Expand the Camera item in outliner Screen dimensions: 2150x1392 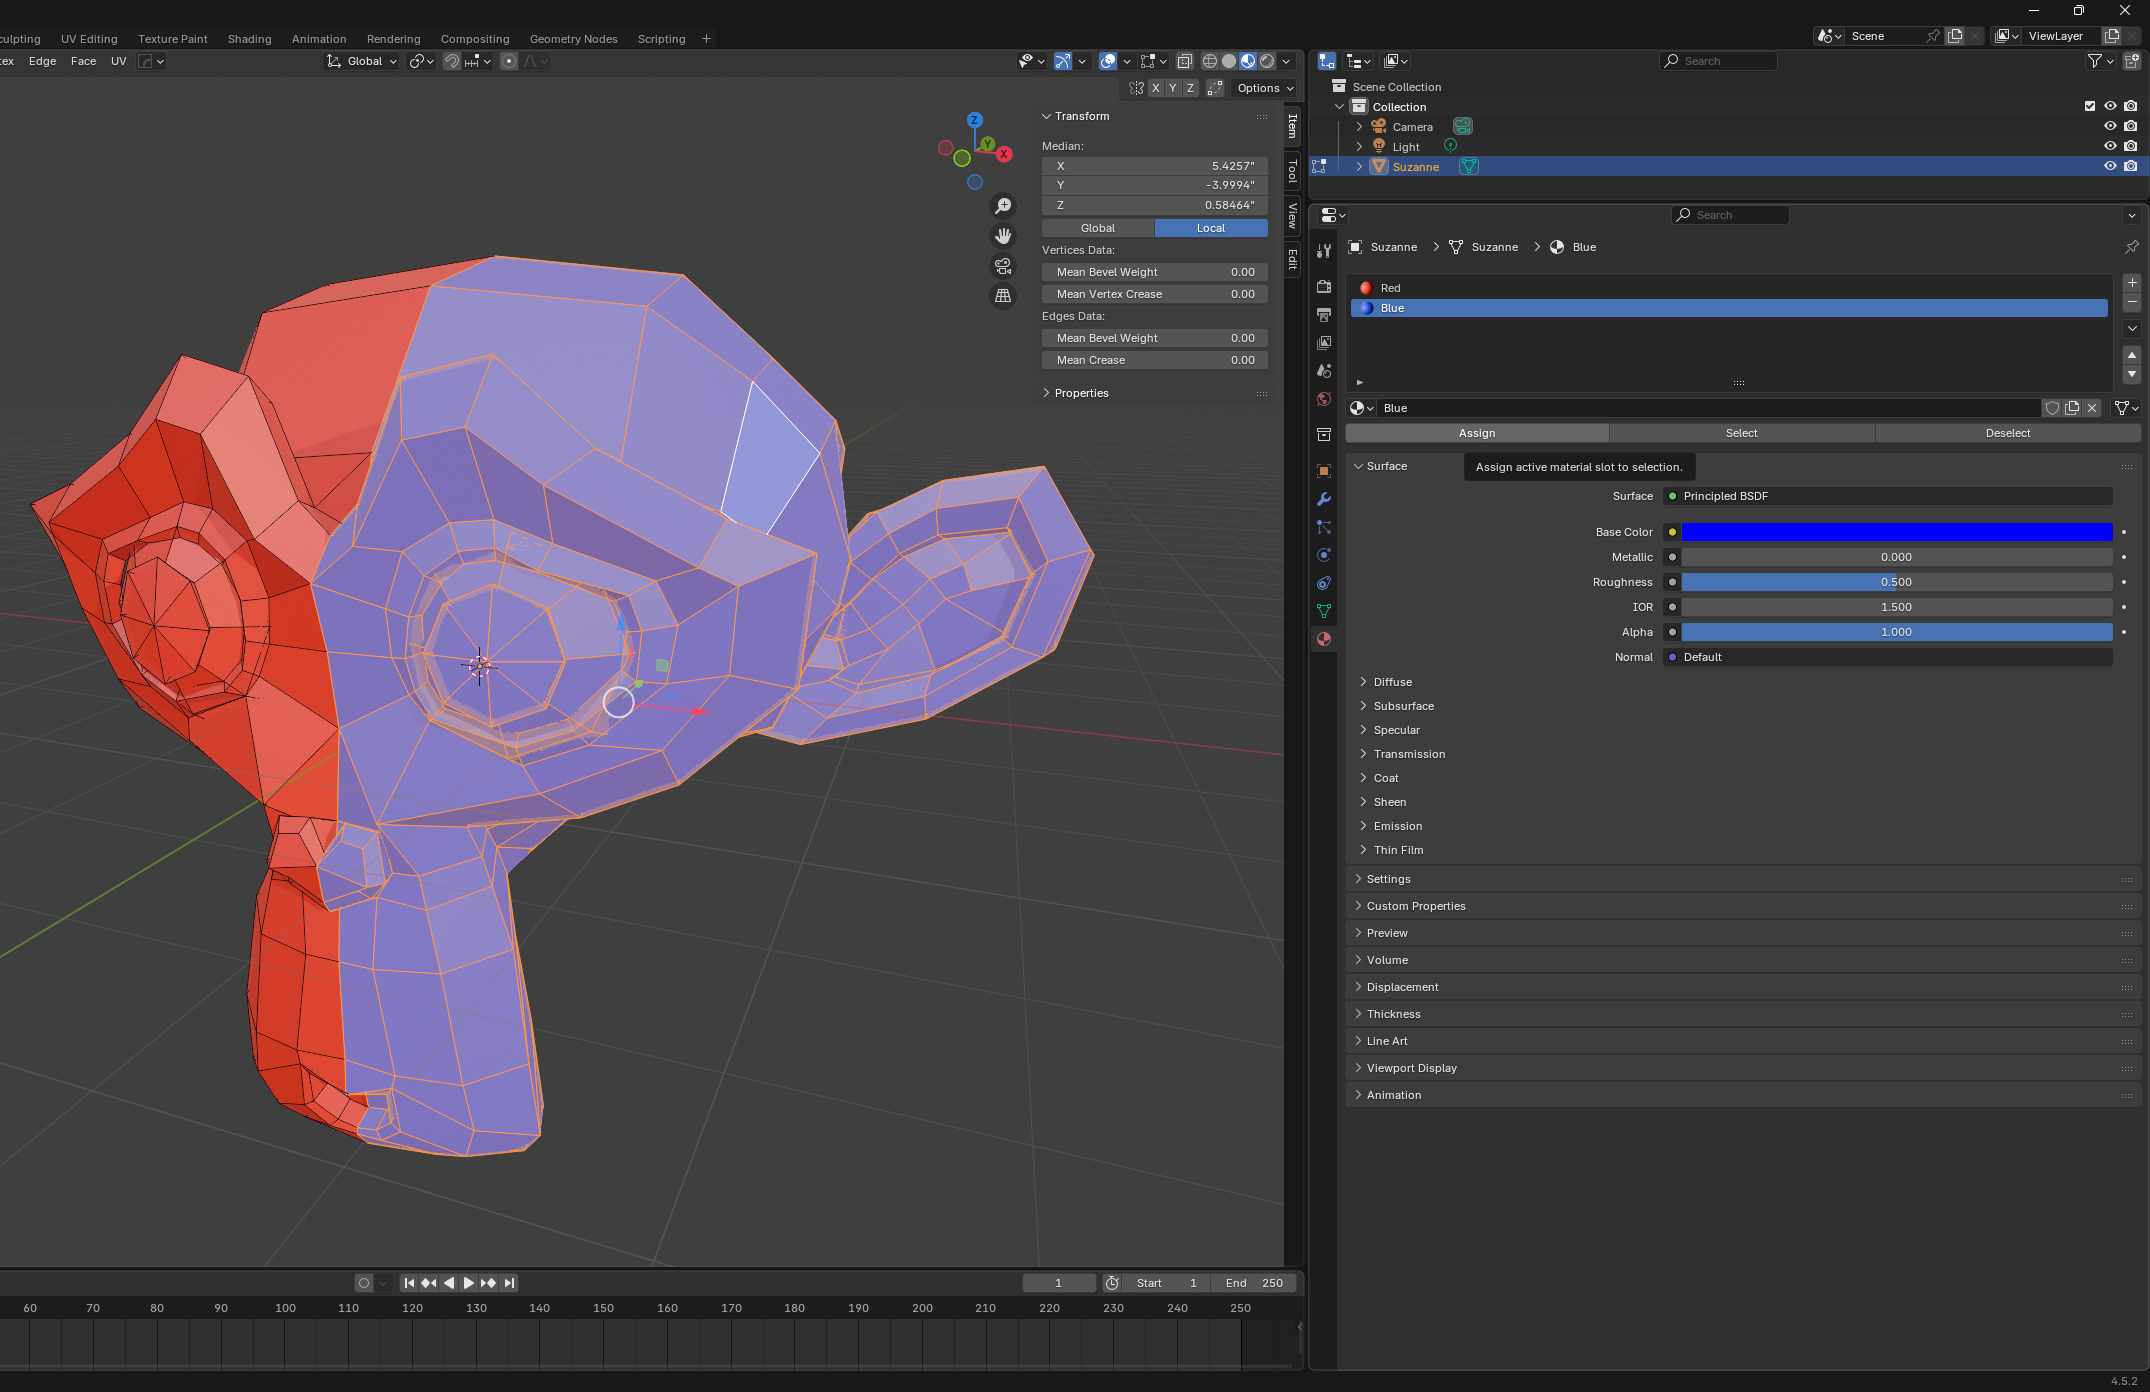pyautogui.click(x=1359, y=127)
